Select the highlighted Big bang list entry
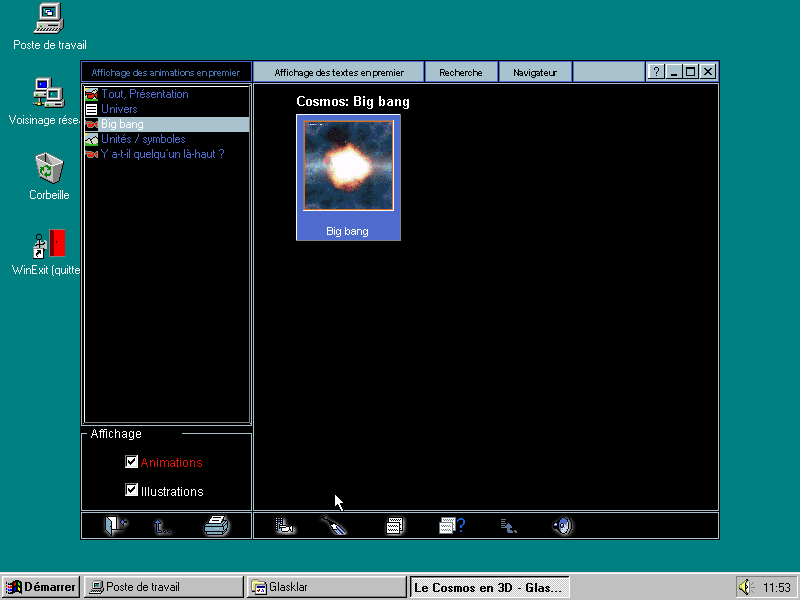This screenshot has width=800, height=600. 167,124
